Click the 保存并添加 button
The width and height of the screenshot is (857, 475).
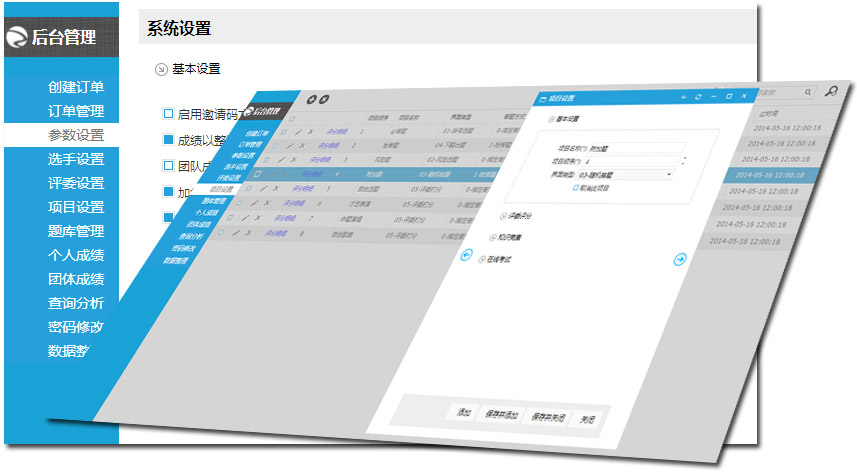(x=501, y=415)
